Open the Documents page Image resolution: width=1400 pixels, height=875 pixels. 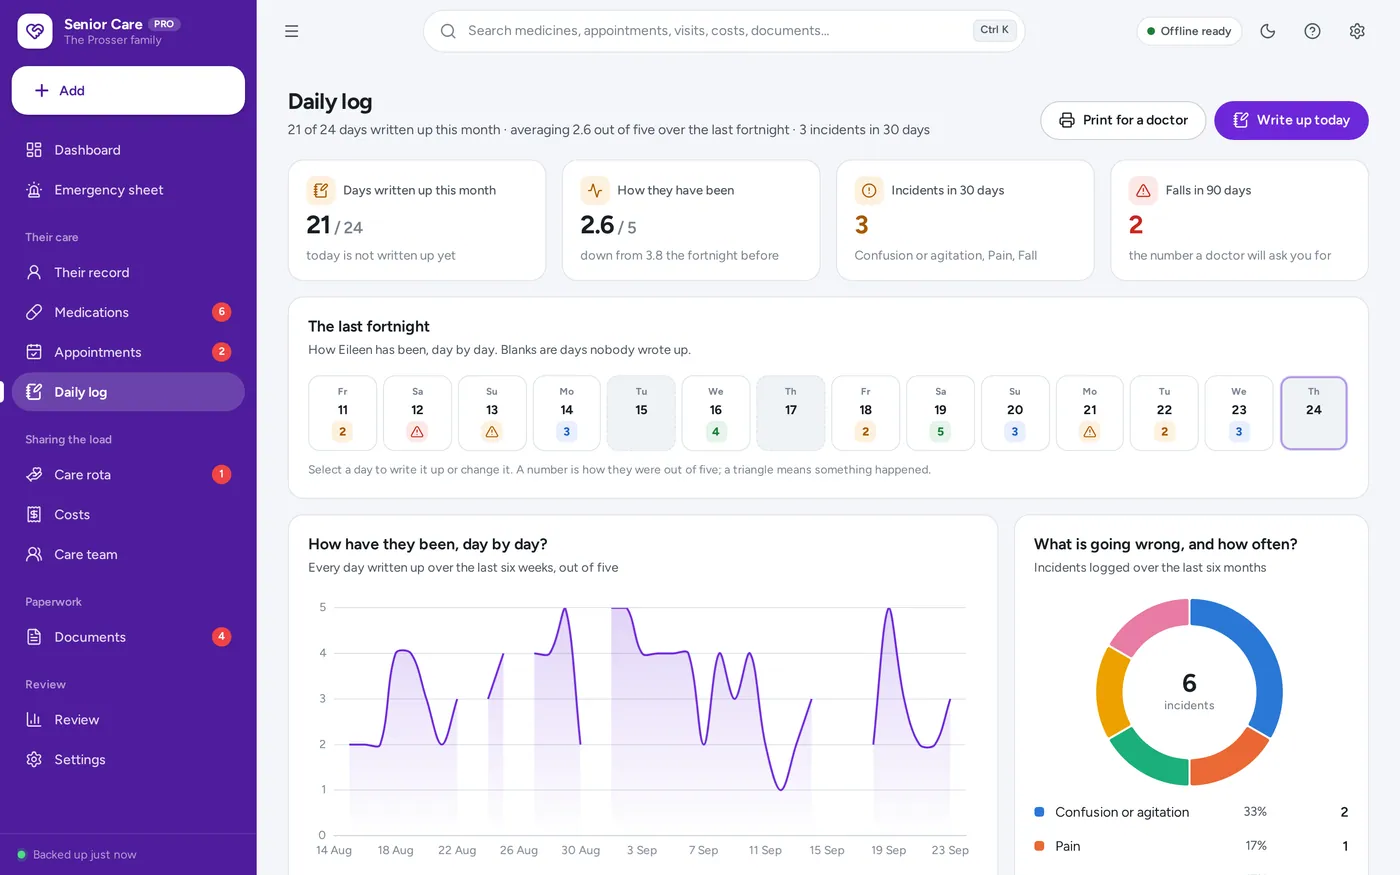pos(128,637)
